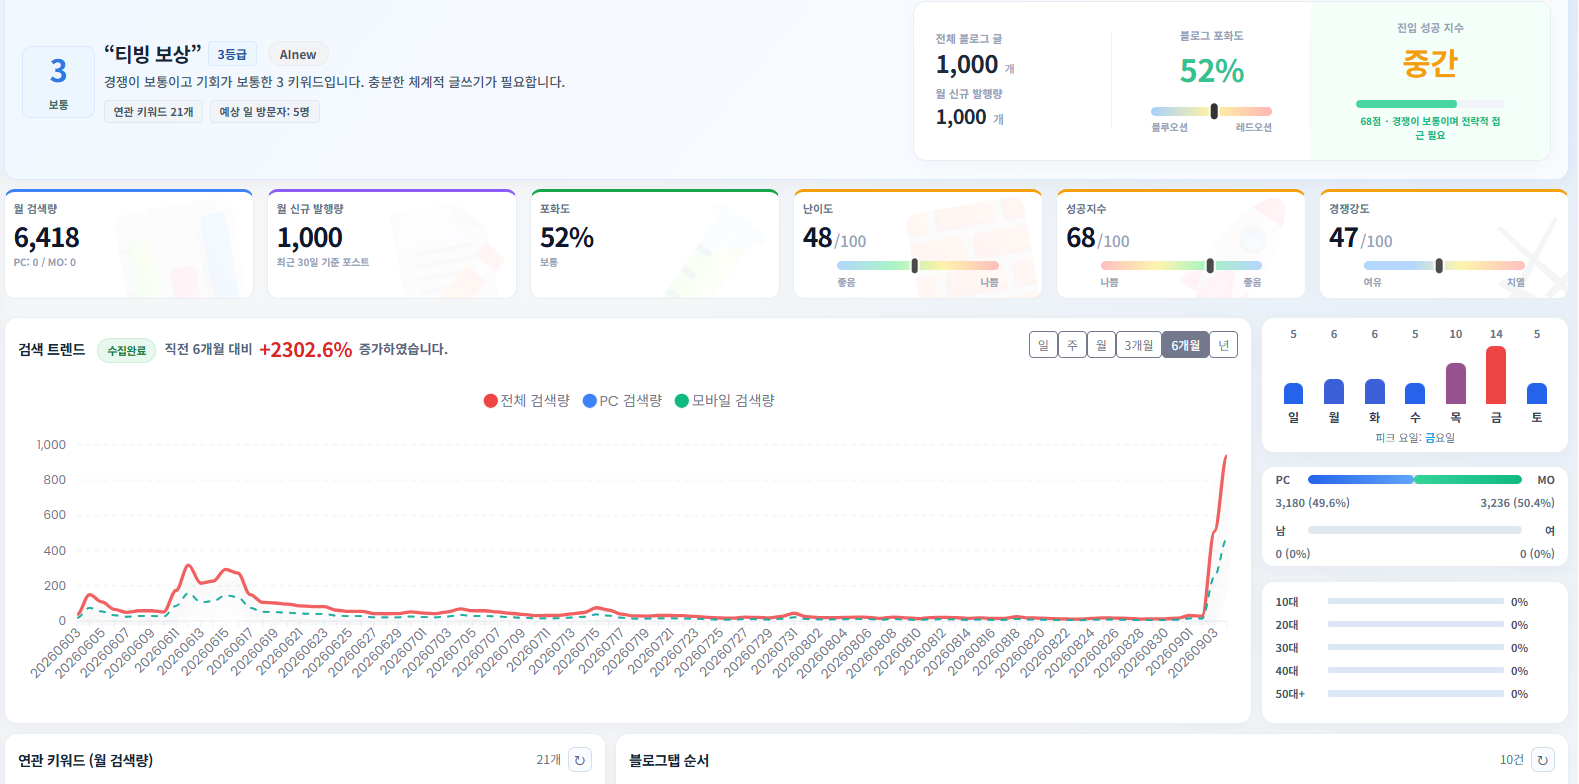Screen dimensions: 1579x784
Task: Click the 3등급 grade badge
Action: (x=232, y=55)
